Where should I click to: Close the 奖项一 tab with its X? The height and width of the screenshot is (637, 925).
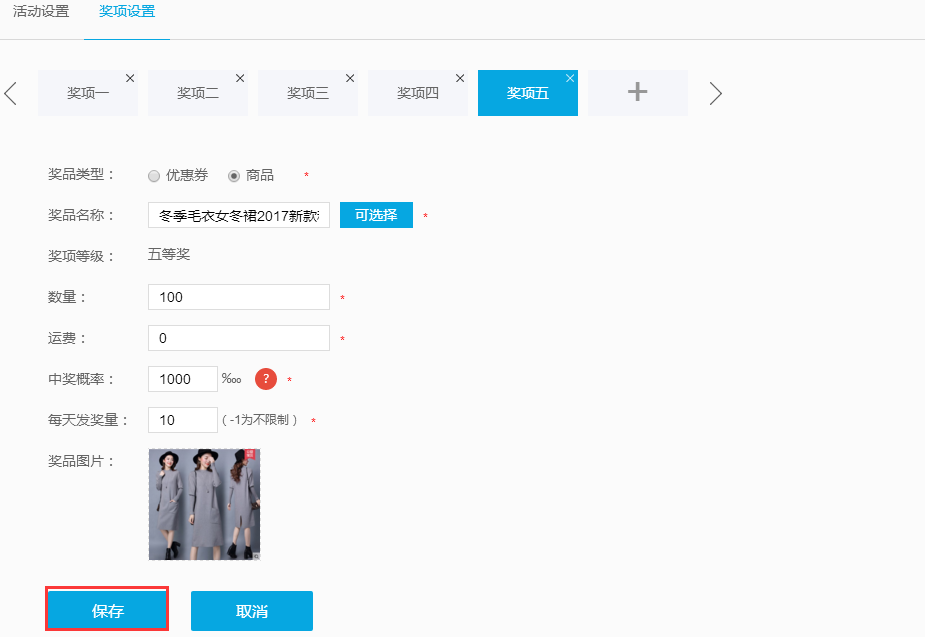tap(130, 78)
